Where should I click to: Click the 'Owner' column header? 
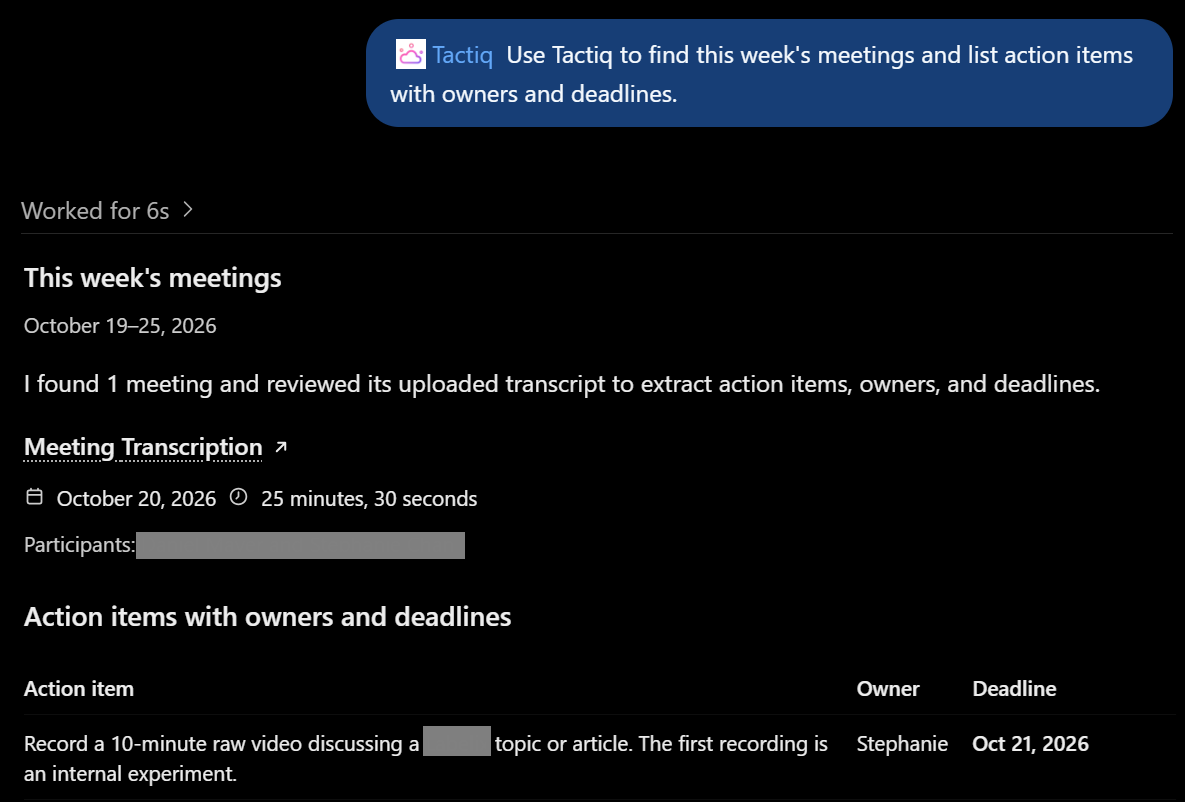888,689
